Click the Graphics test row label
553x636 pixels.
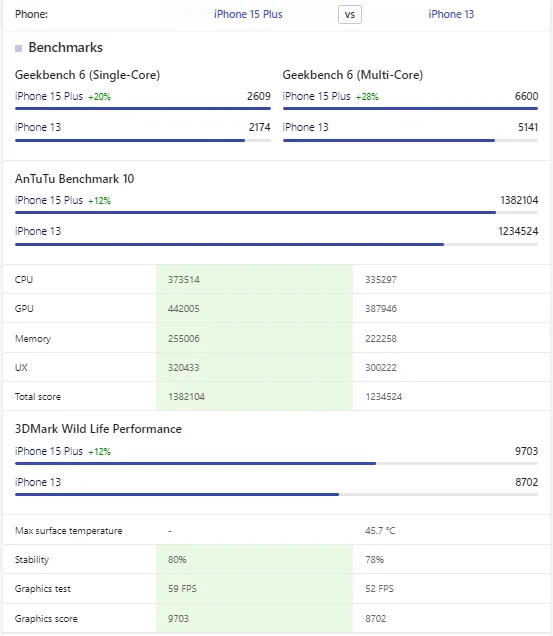point(43,589)
